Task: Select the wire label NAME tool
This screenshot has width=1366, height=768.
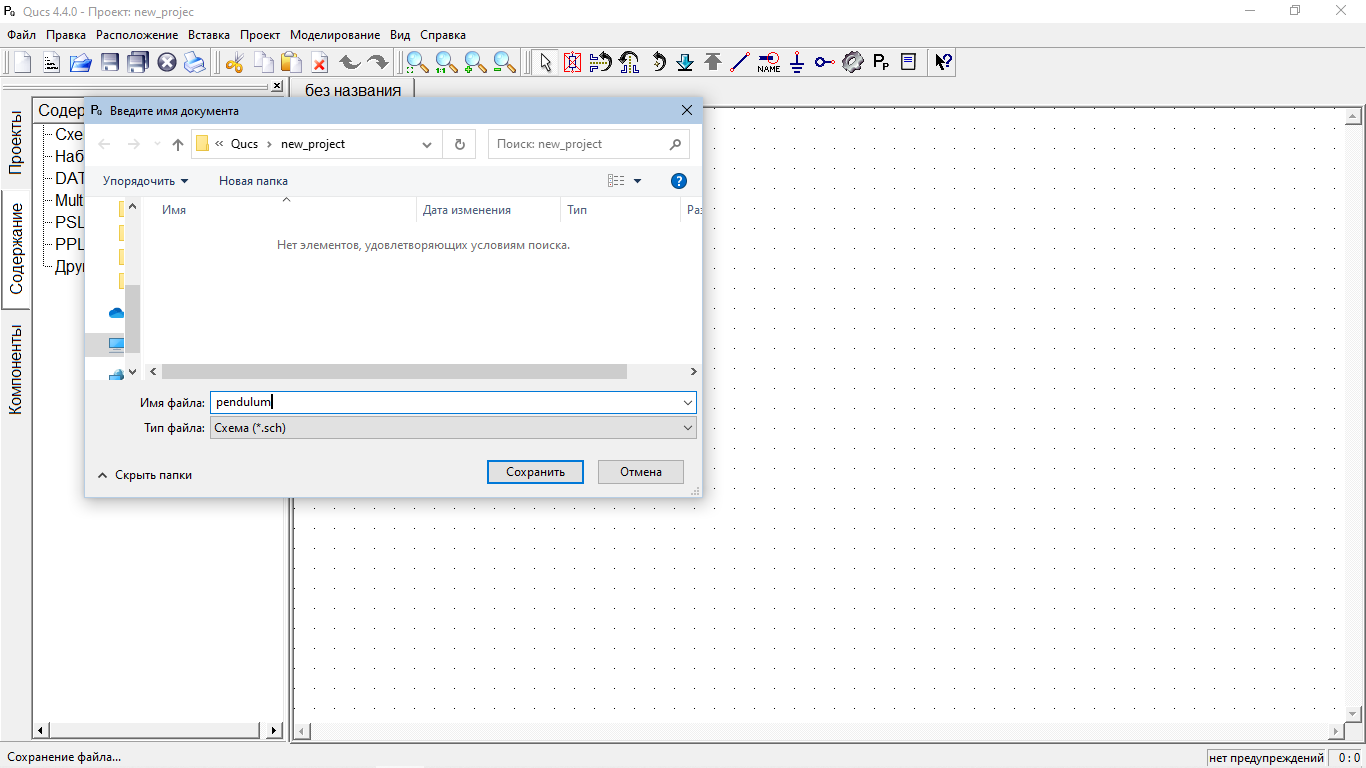Action: (x=768, y=62)
